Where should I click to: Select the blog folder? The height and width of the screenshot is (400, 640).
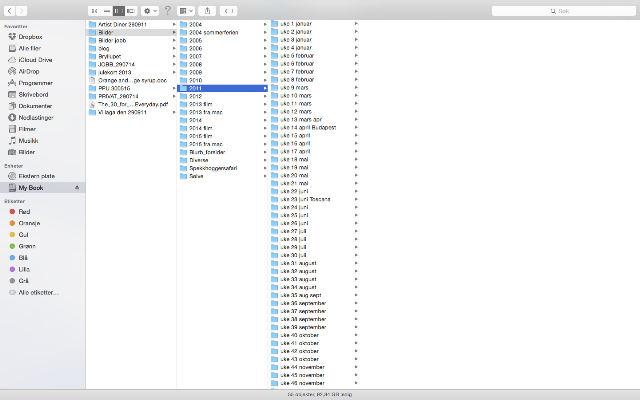(x=132, y=48)
